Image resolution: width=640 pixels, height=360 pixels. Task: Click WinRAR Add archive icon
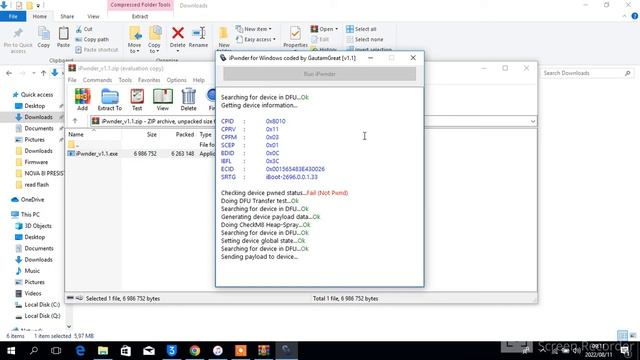[82, 99]
